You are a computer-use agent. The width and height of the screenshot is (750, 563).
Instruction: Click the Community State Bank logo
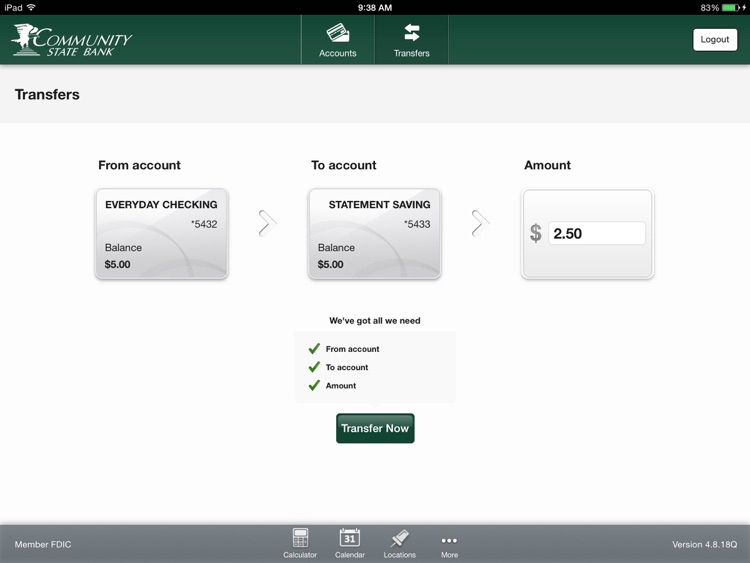72,40
